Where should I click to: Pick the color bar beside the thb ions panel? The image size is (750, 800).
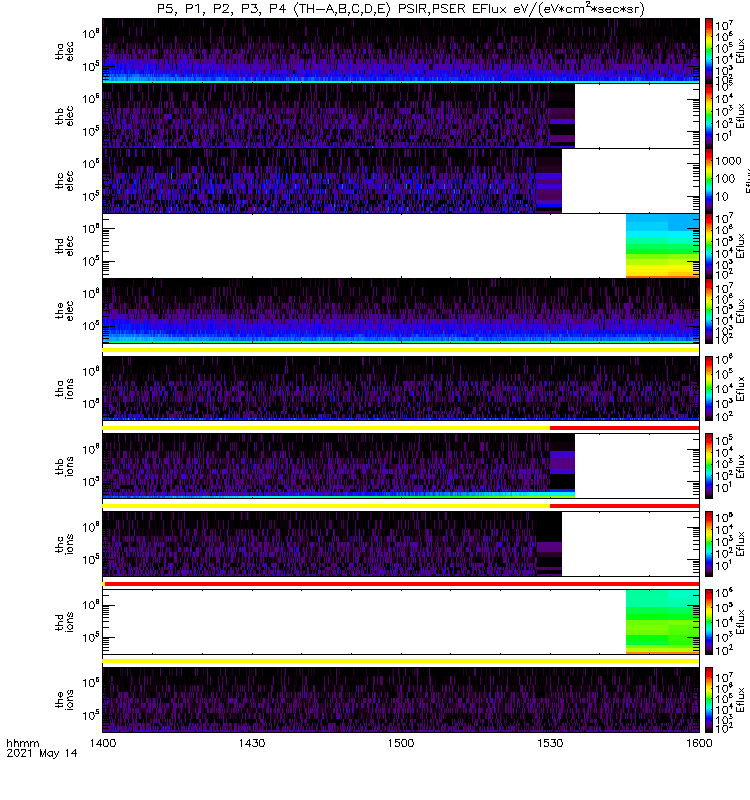(709, 466)
